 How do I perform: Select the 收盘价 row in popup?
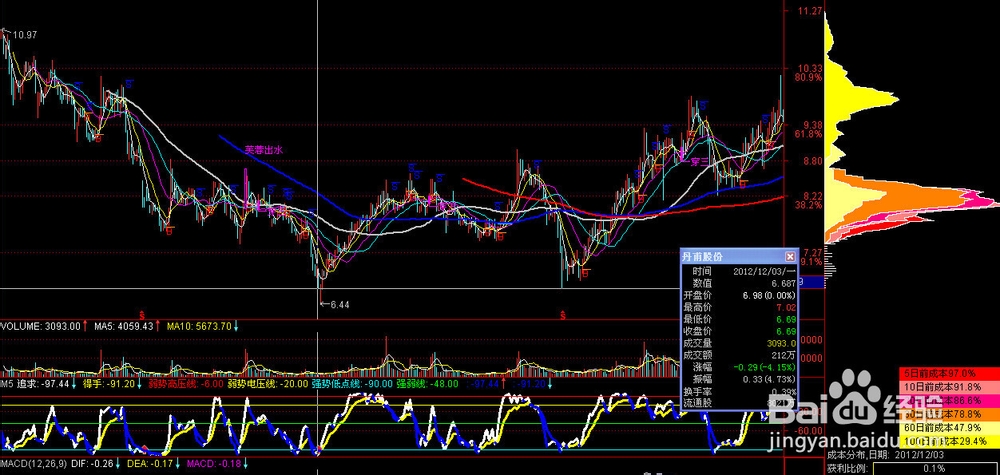click(739, 331)
